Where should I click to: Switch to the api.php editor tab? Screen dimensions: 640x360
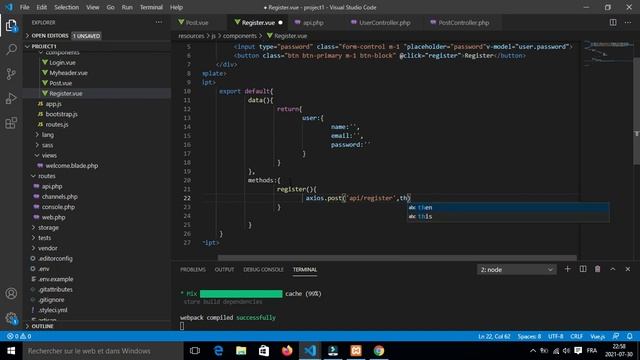tap(313, 23)
